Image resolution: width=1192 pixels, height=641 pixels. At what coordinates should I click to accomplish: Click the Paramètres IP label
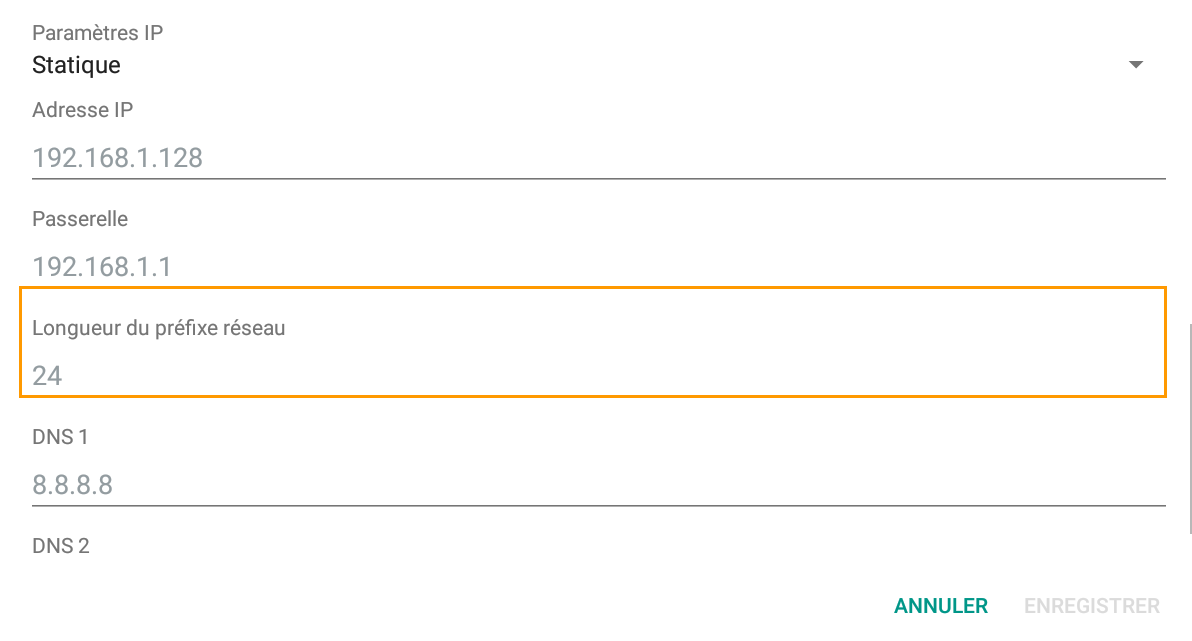98,32
